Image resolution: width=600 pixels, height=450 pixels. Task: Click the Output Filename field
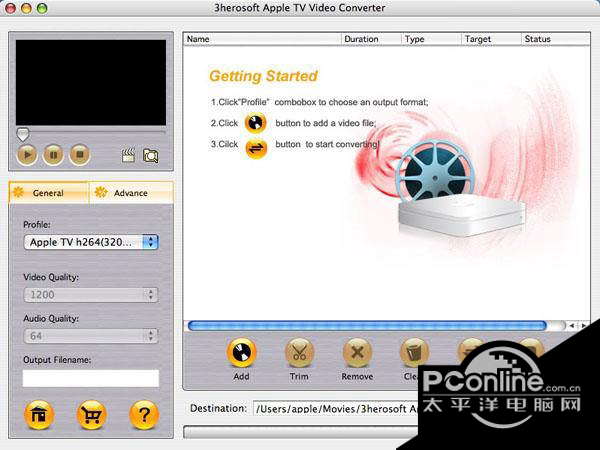pyautogui.click(x=91, y=378)
